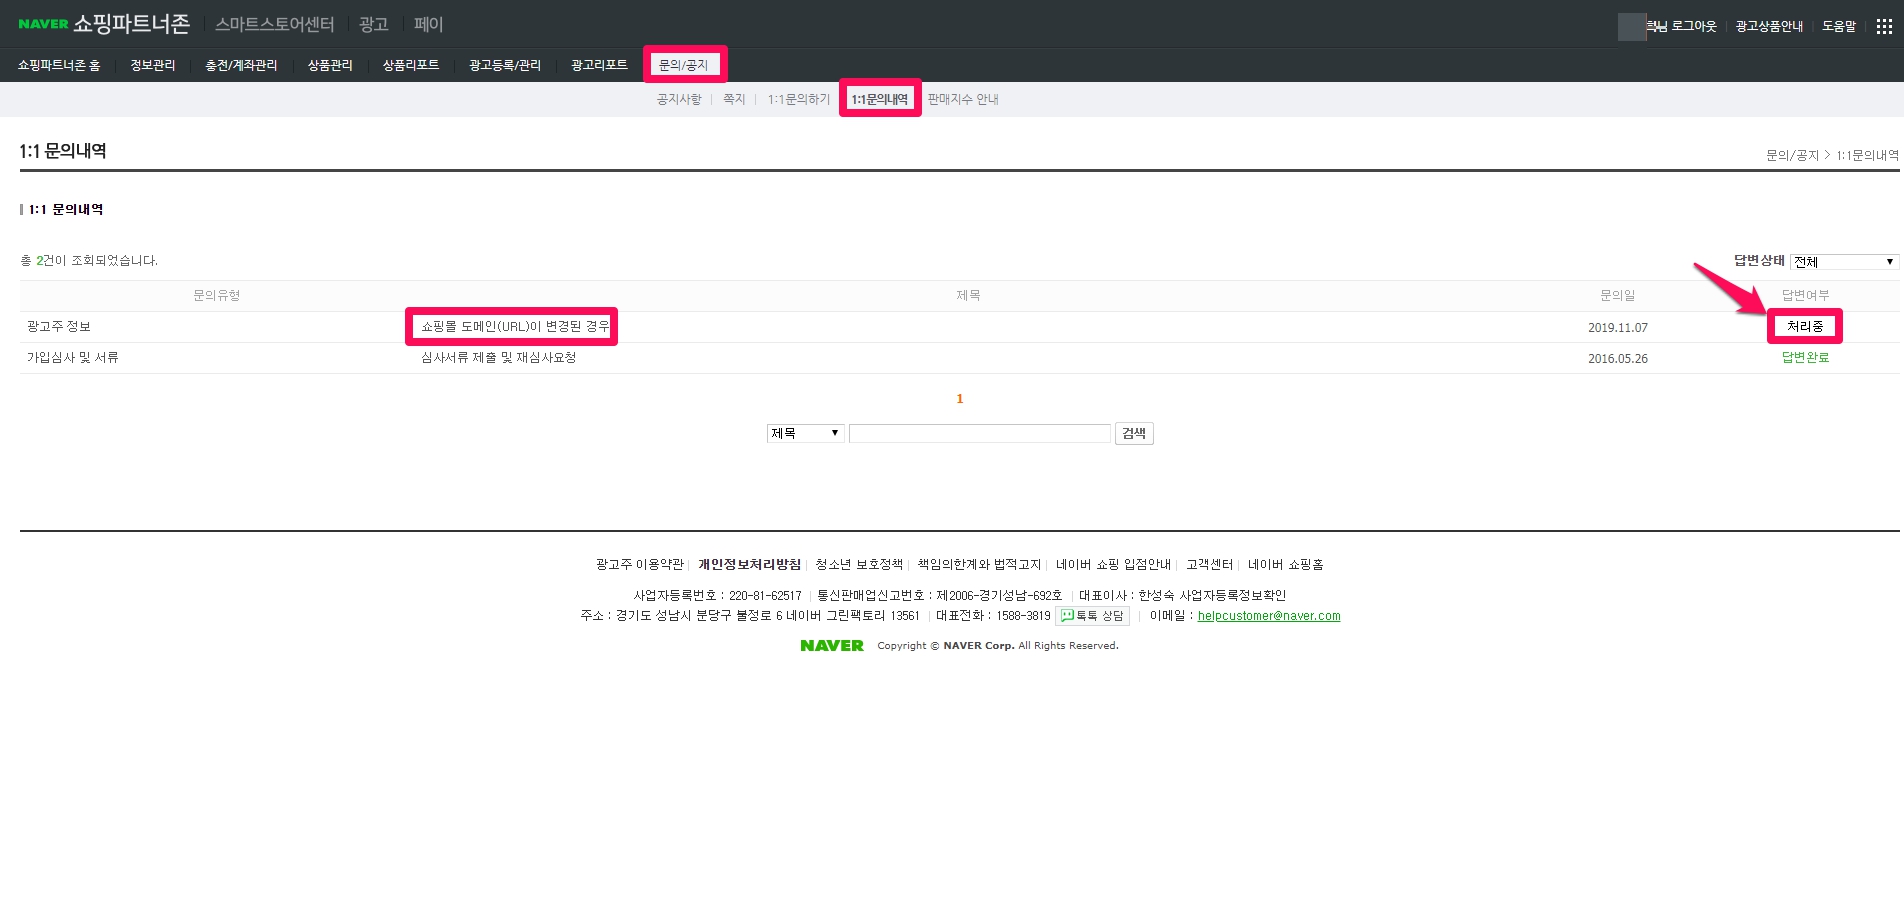This screenshot has height=907, width=1904.
Task: Open 1:1문의하기 submenu
Action: [798, 99]
